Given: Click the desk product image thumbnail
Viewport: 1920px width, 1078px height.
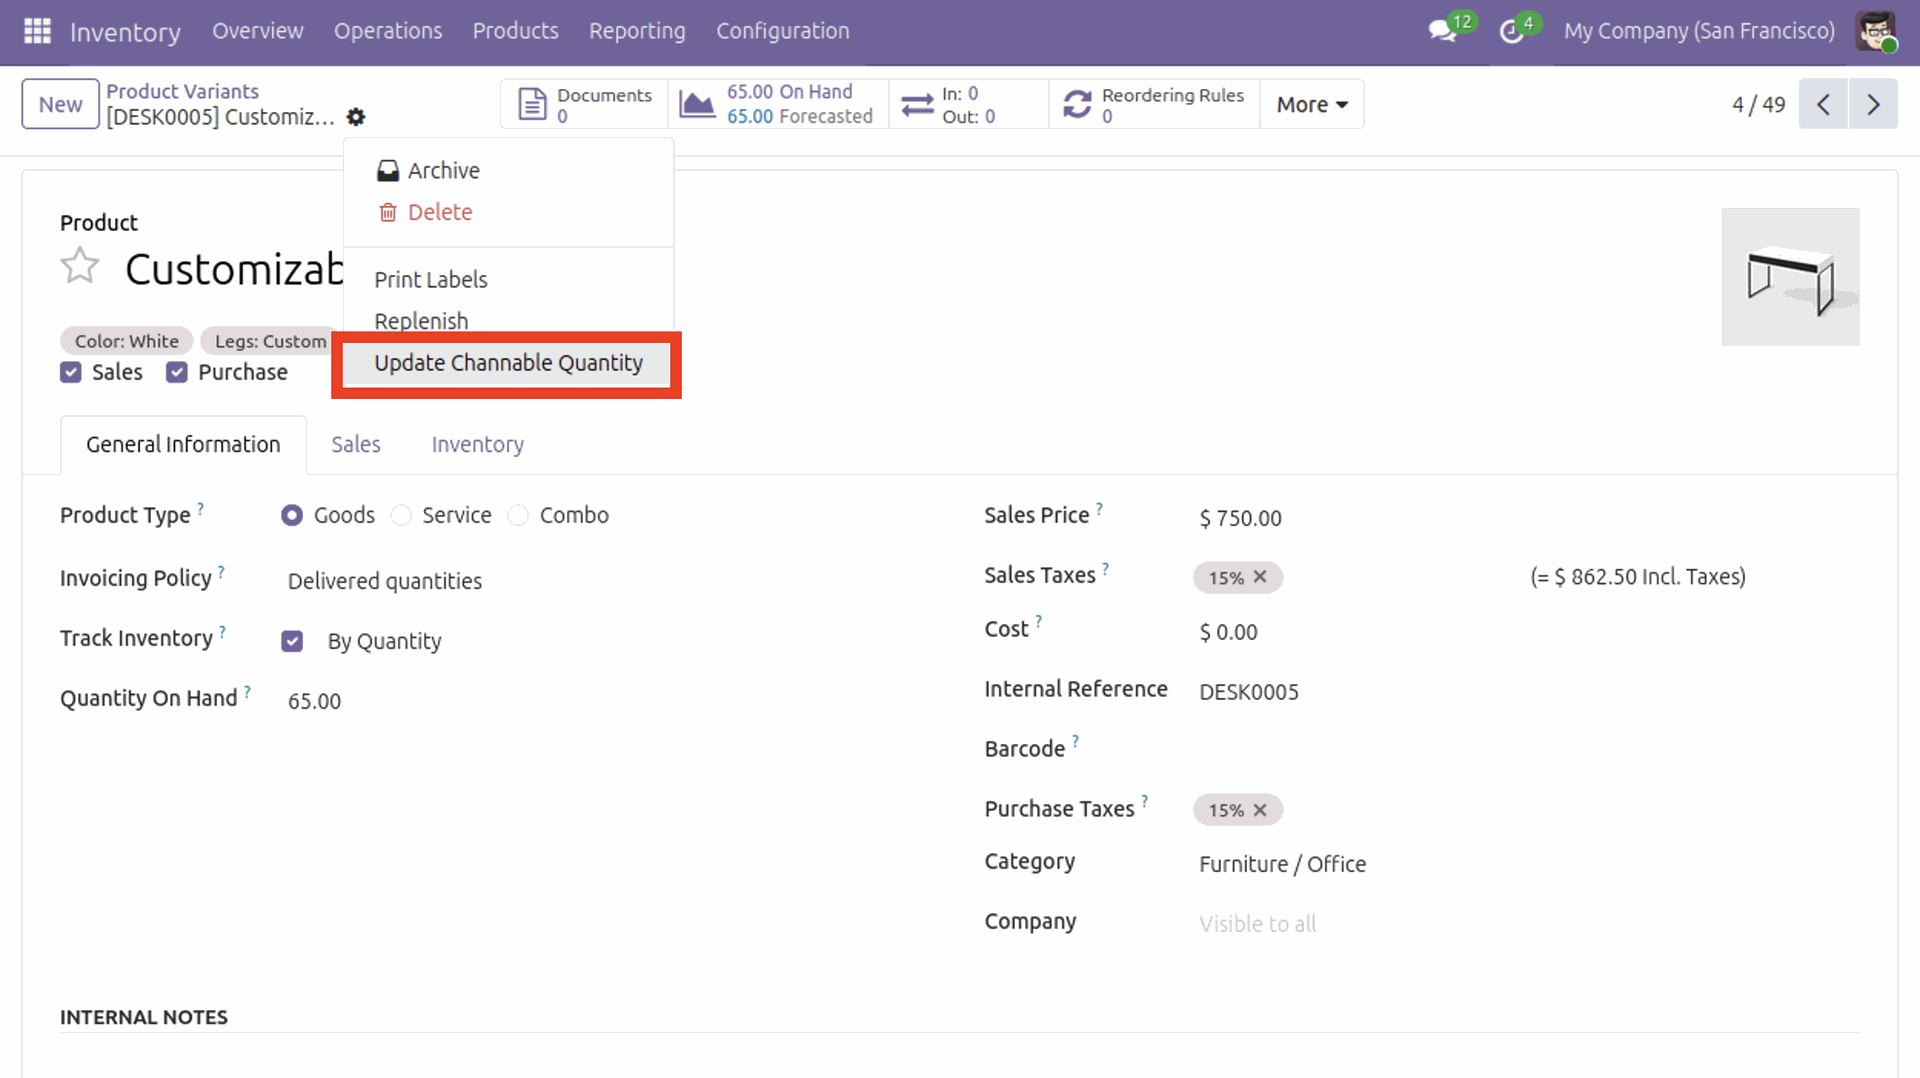Looking at the screenshot, I should 1790,277.
